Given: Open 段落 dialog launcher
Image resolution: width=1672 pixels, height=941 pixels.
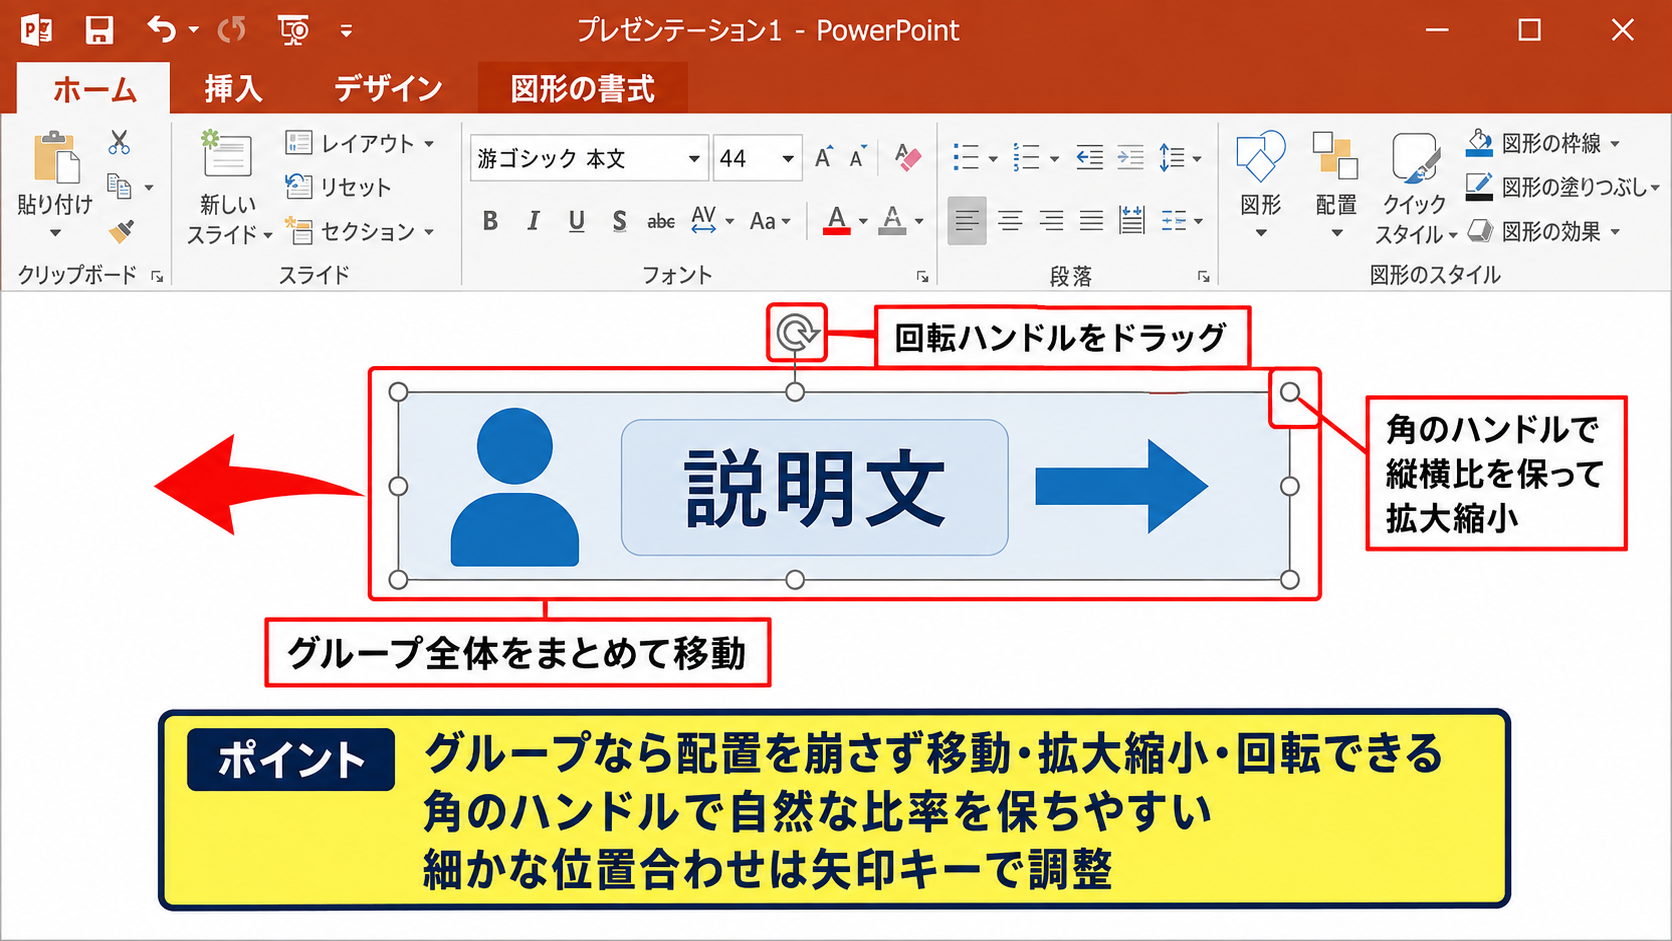Looking at the screenshot, I should point(1203,277).
